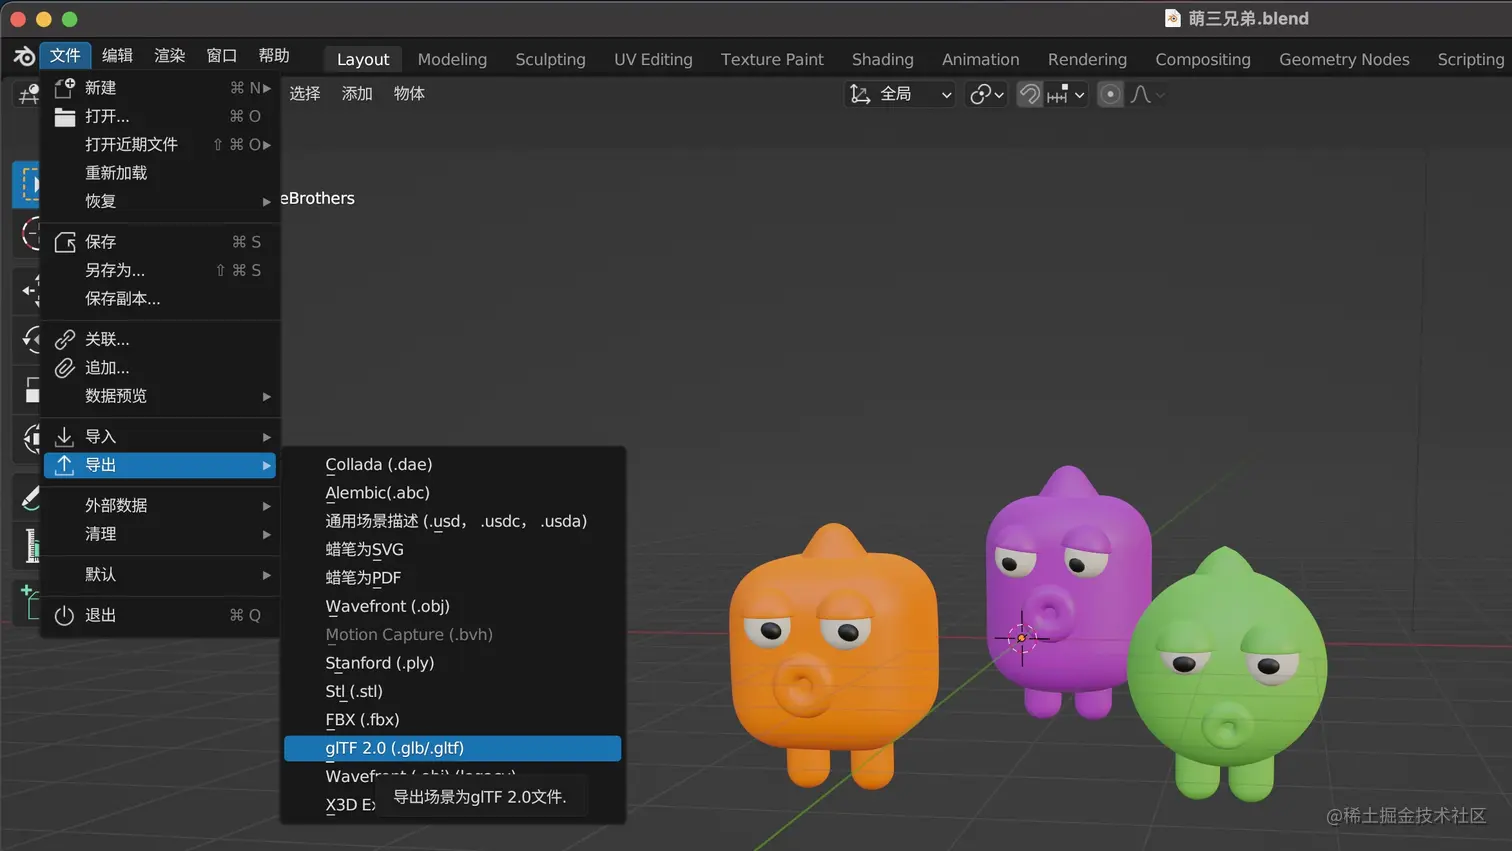Open the pivot point dropdown

[986, 94]
